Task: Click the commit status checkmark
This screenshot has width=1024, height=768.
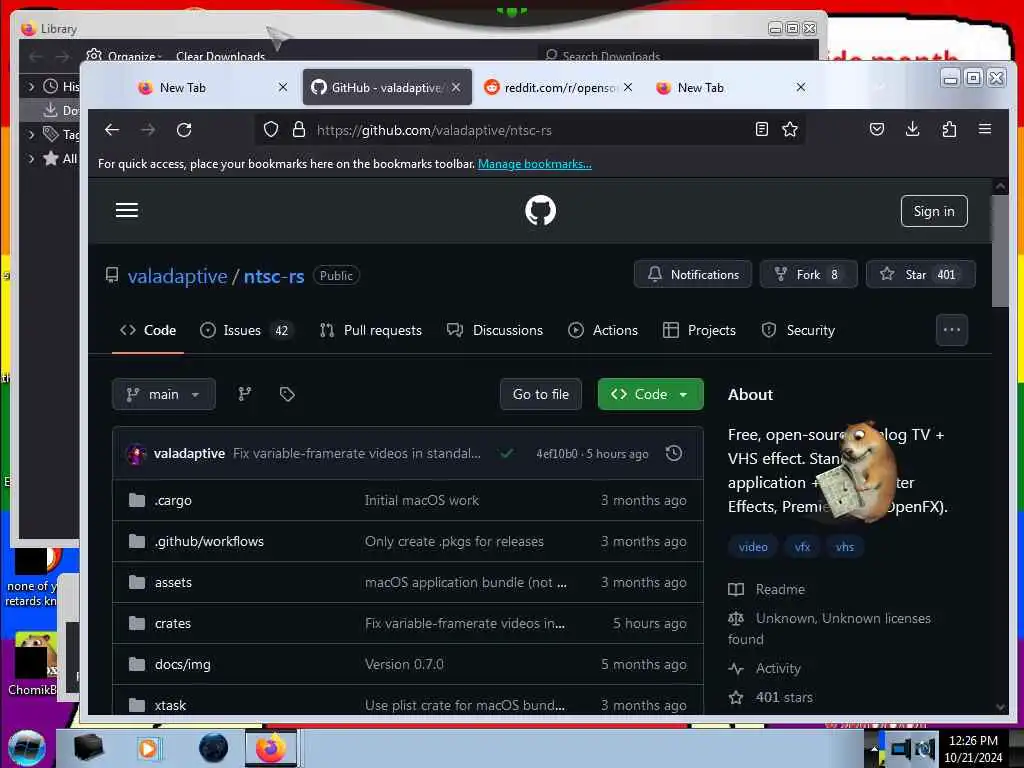Action: [x=506, y=453]
